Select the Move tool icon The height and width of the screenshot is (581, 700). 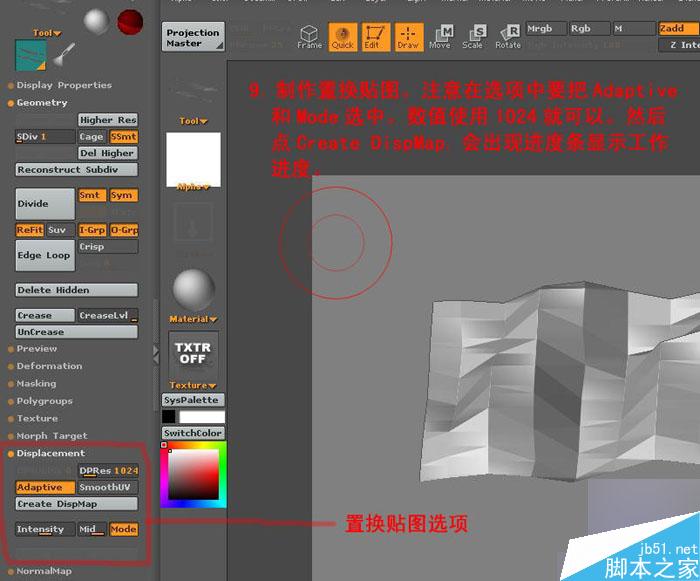(440, 37)
